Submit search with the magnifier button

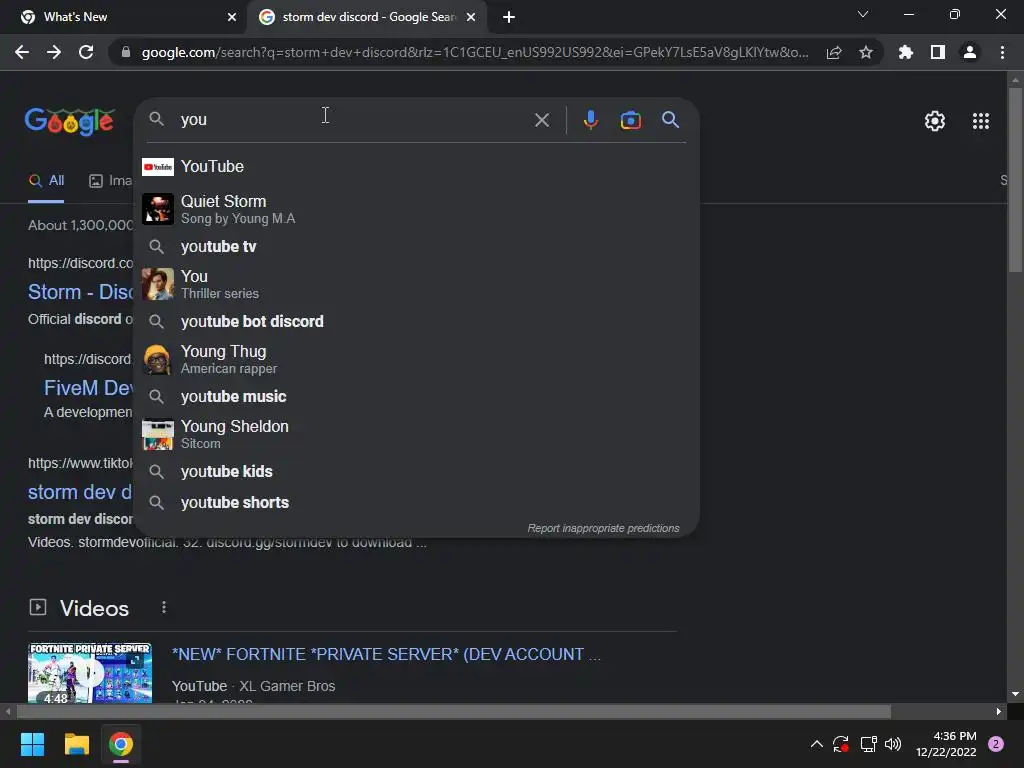tap(671, 120)
